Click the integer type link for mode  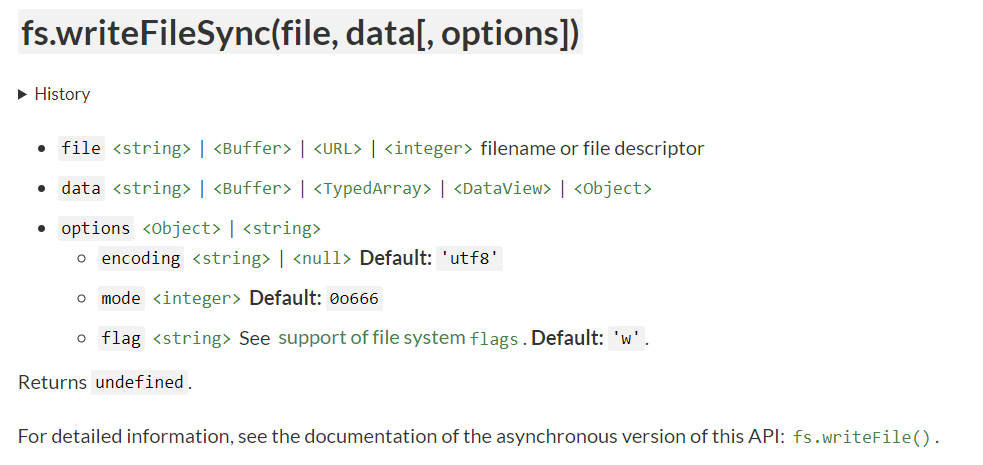click(196, 299)
